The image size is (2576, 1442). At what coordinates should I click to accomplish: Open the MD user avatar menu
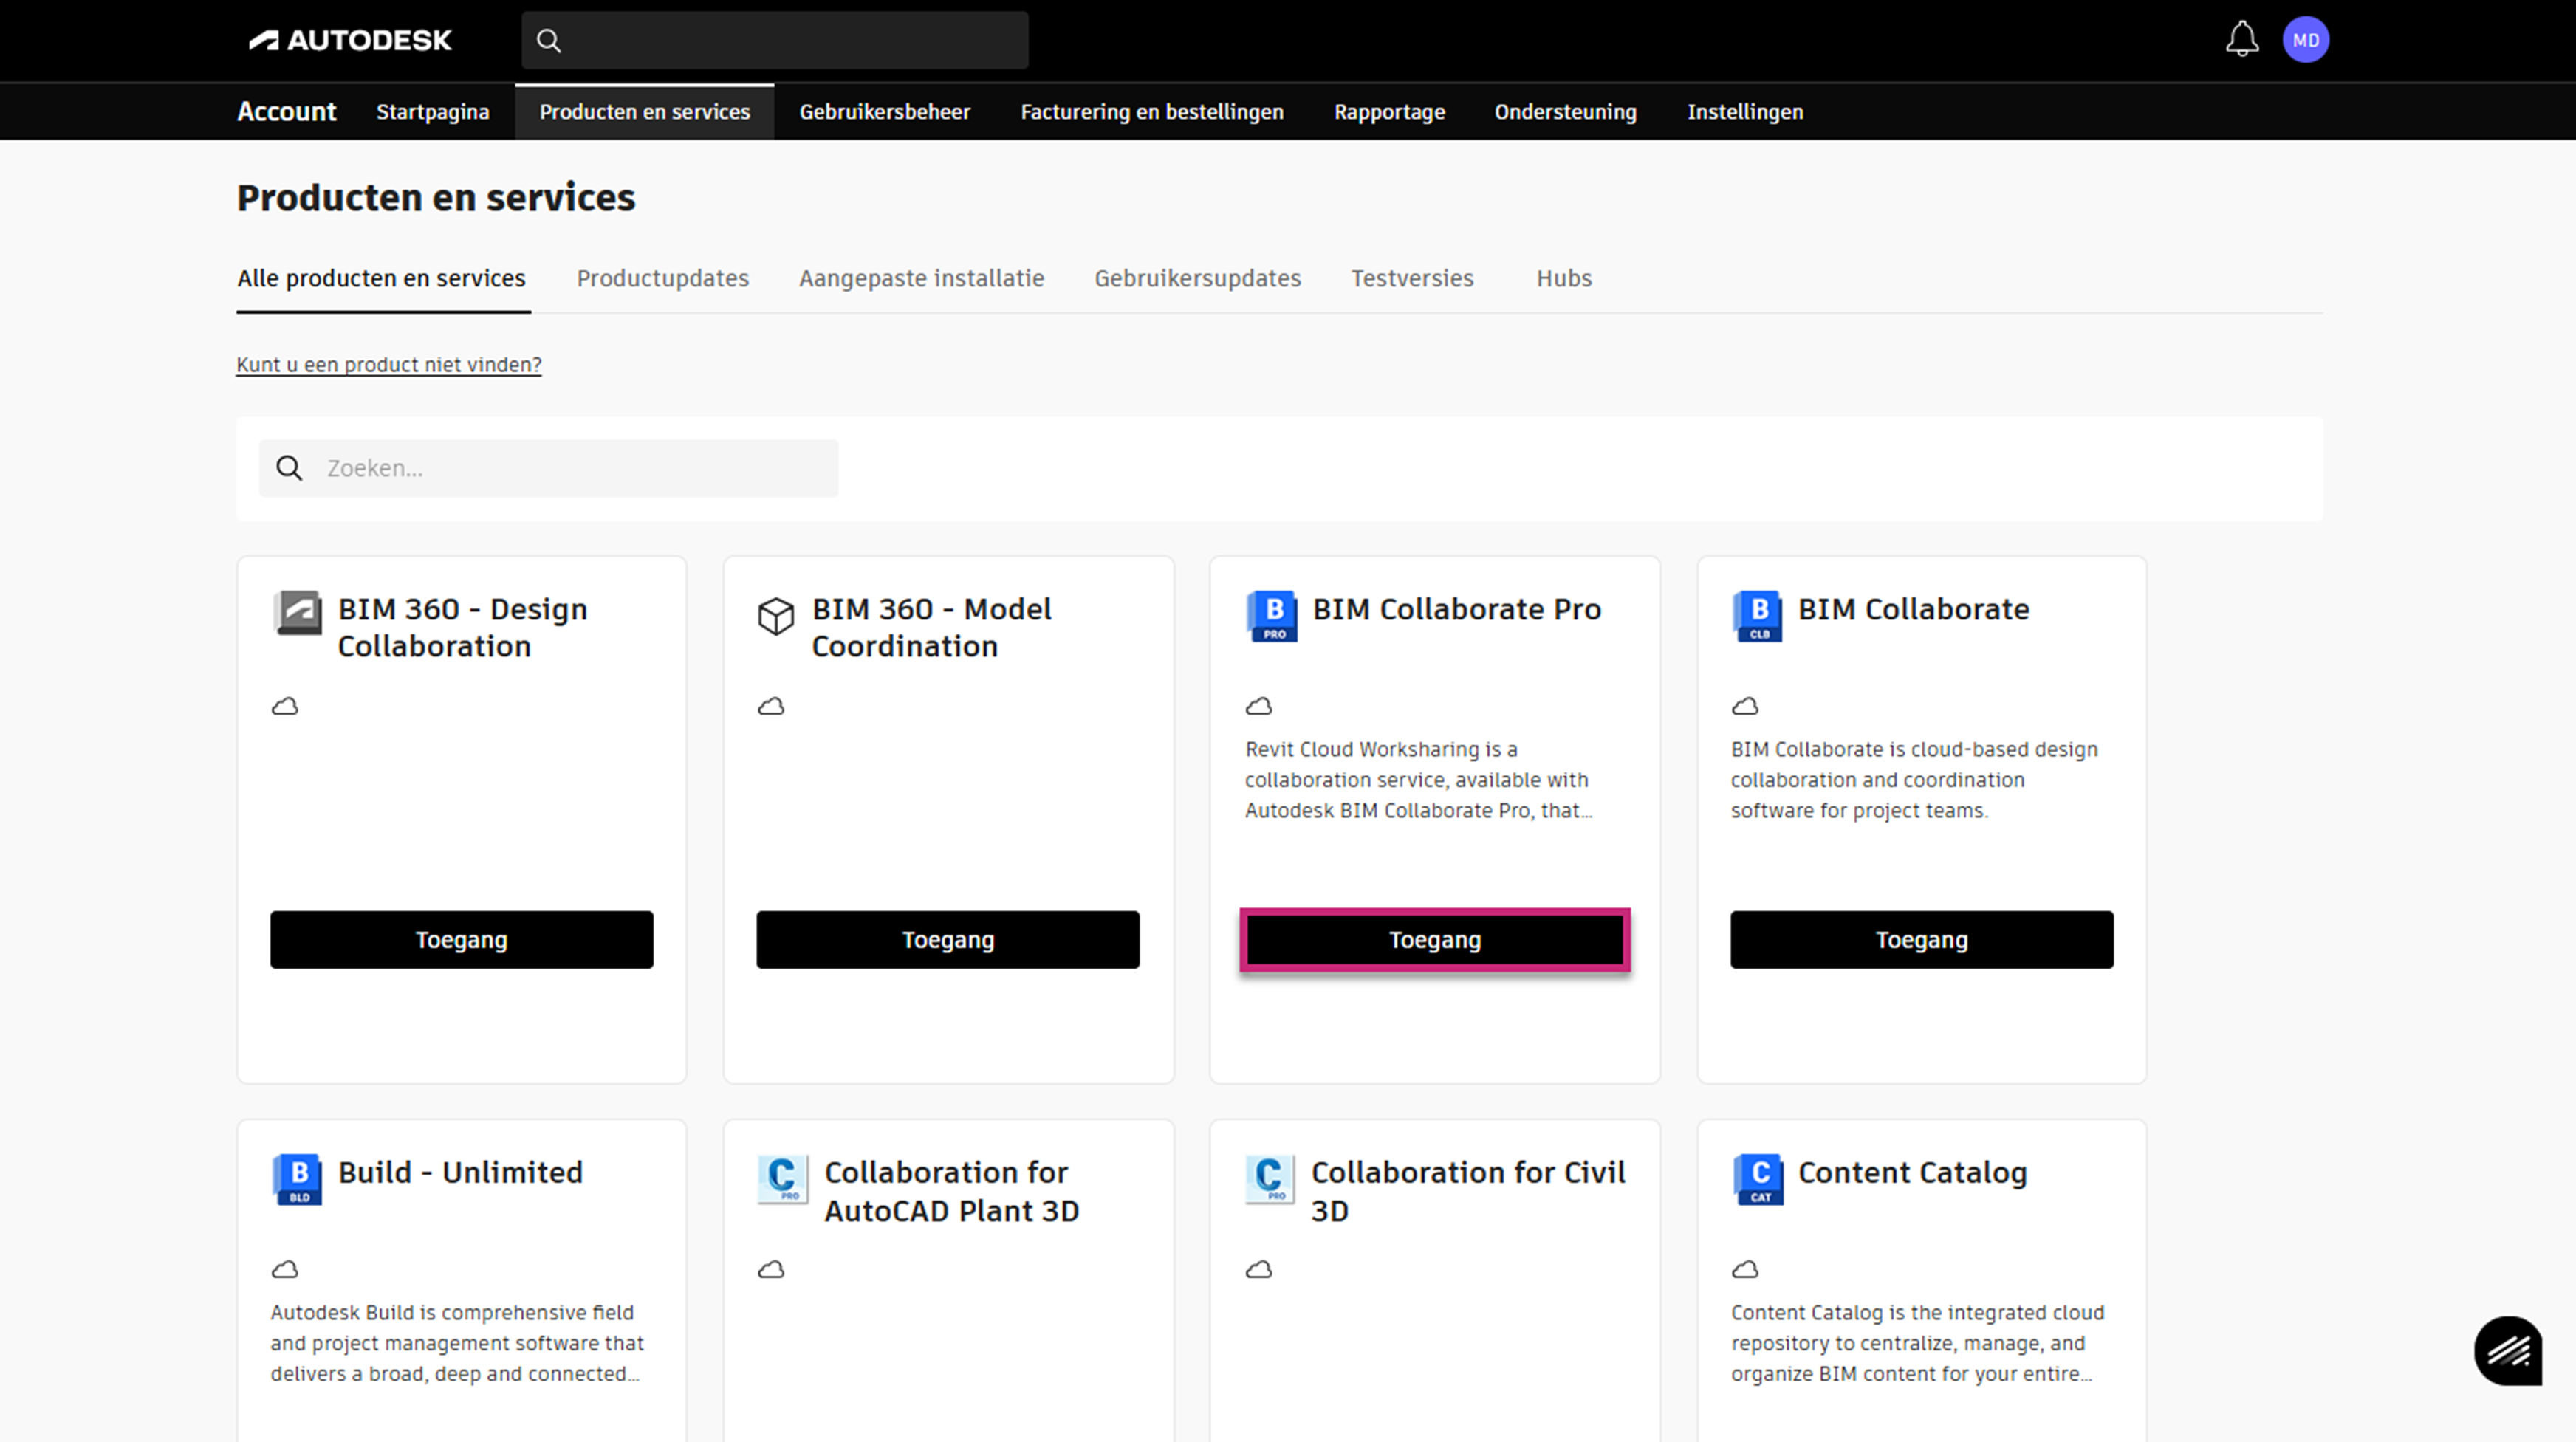(2305, 40)
